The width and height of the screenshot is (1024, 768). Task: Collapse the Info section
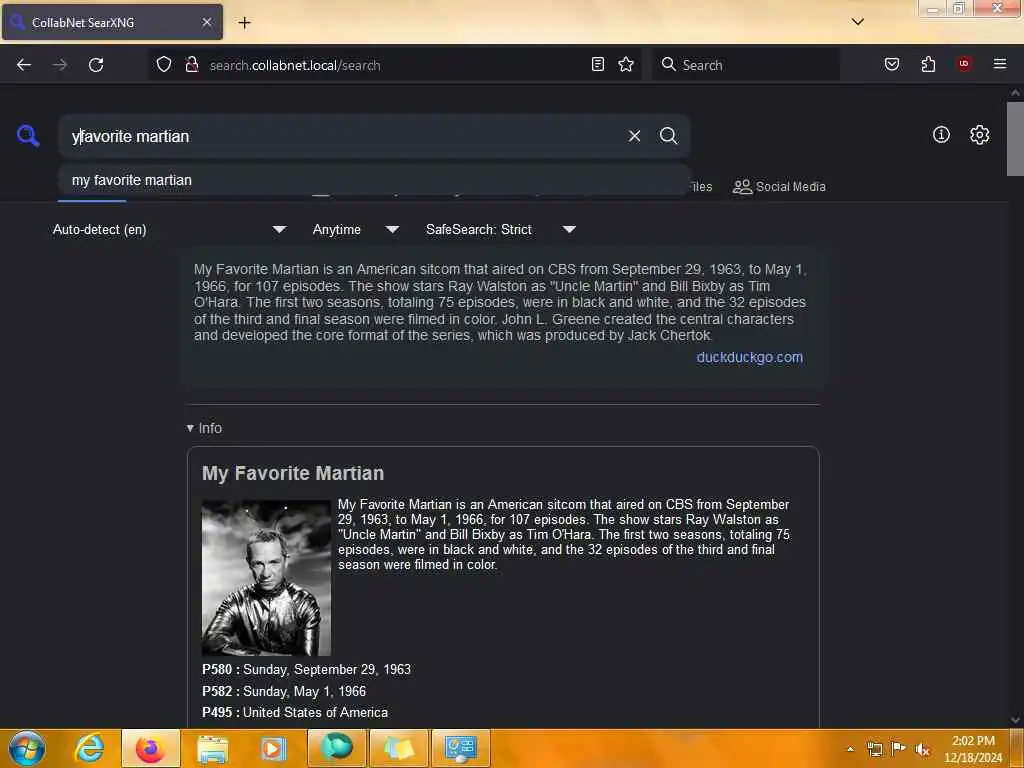tap(204, 428)
